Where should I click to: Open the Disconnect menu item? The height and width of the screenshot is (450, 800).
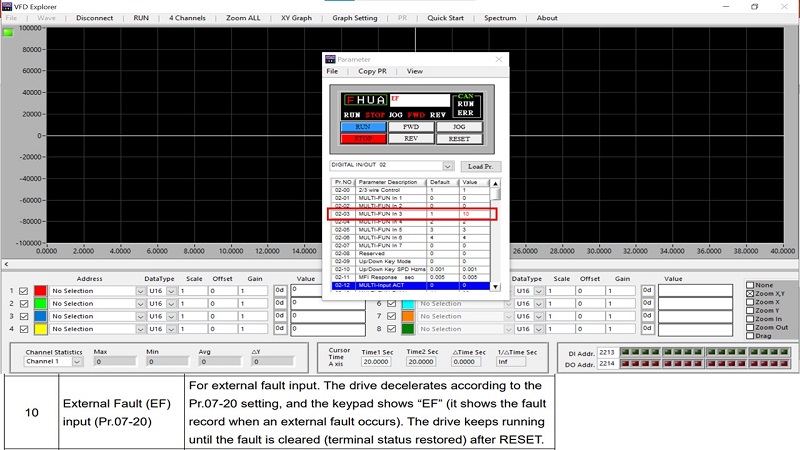(94, 18)
